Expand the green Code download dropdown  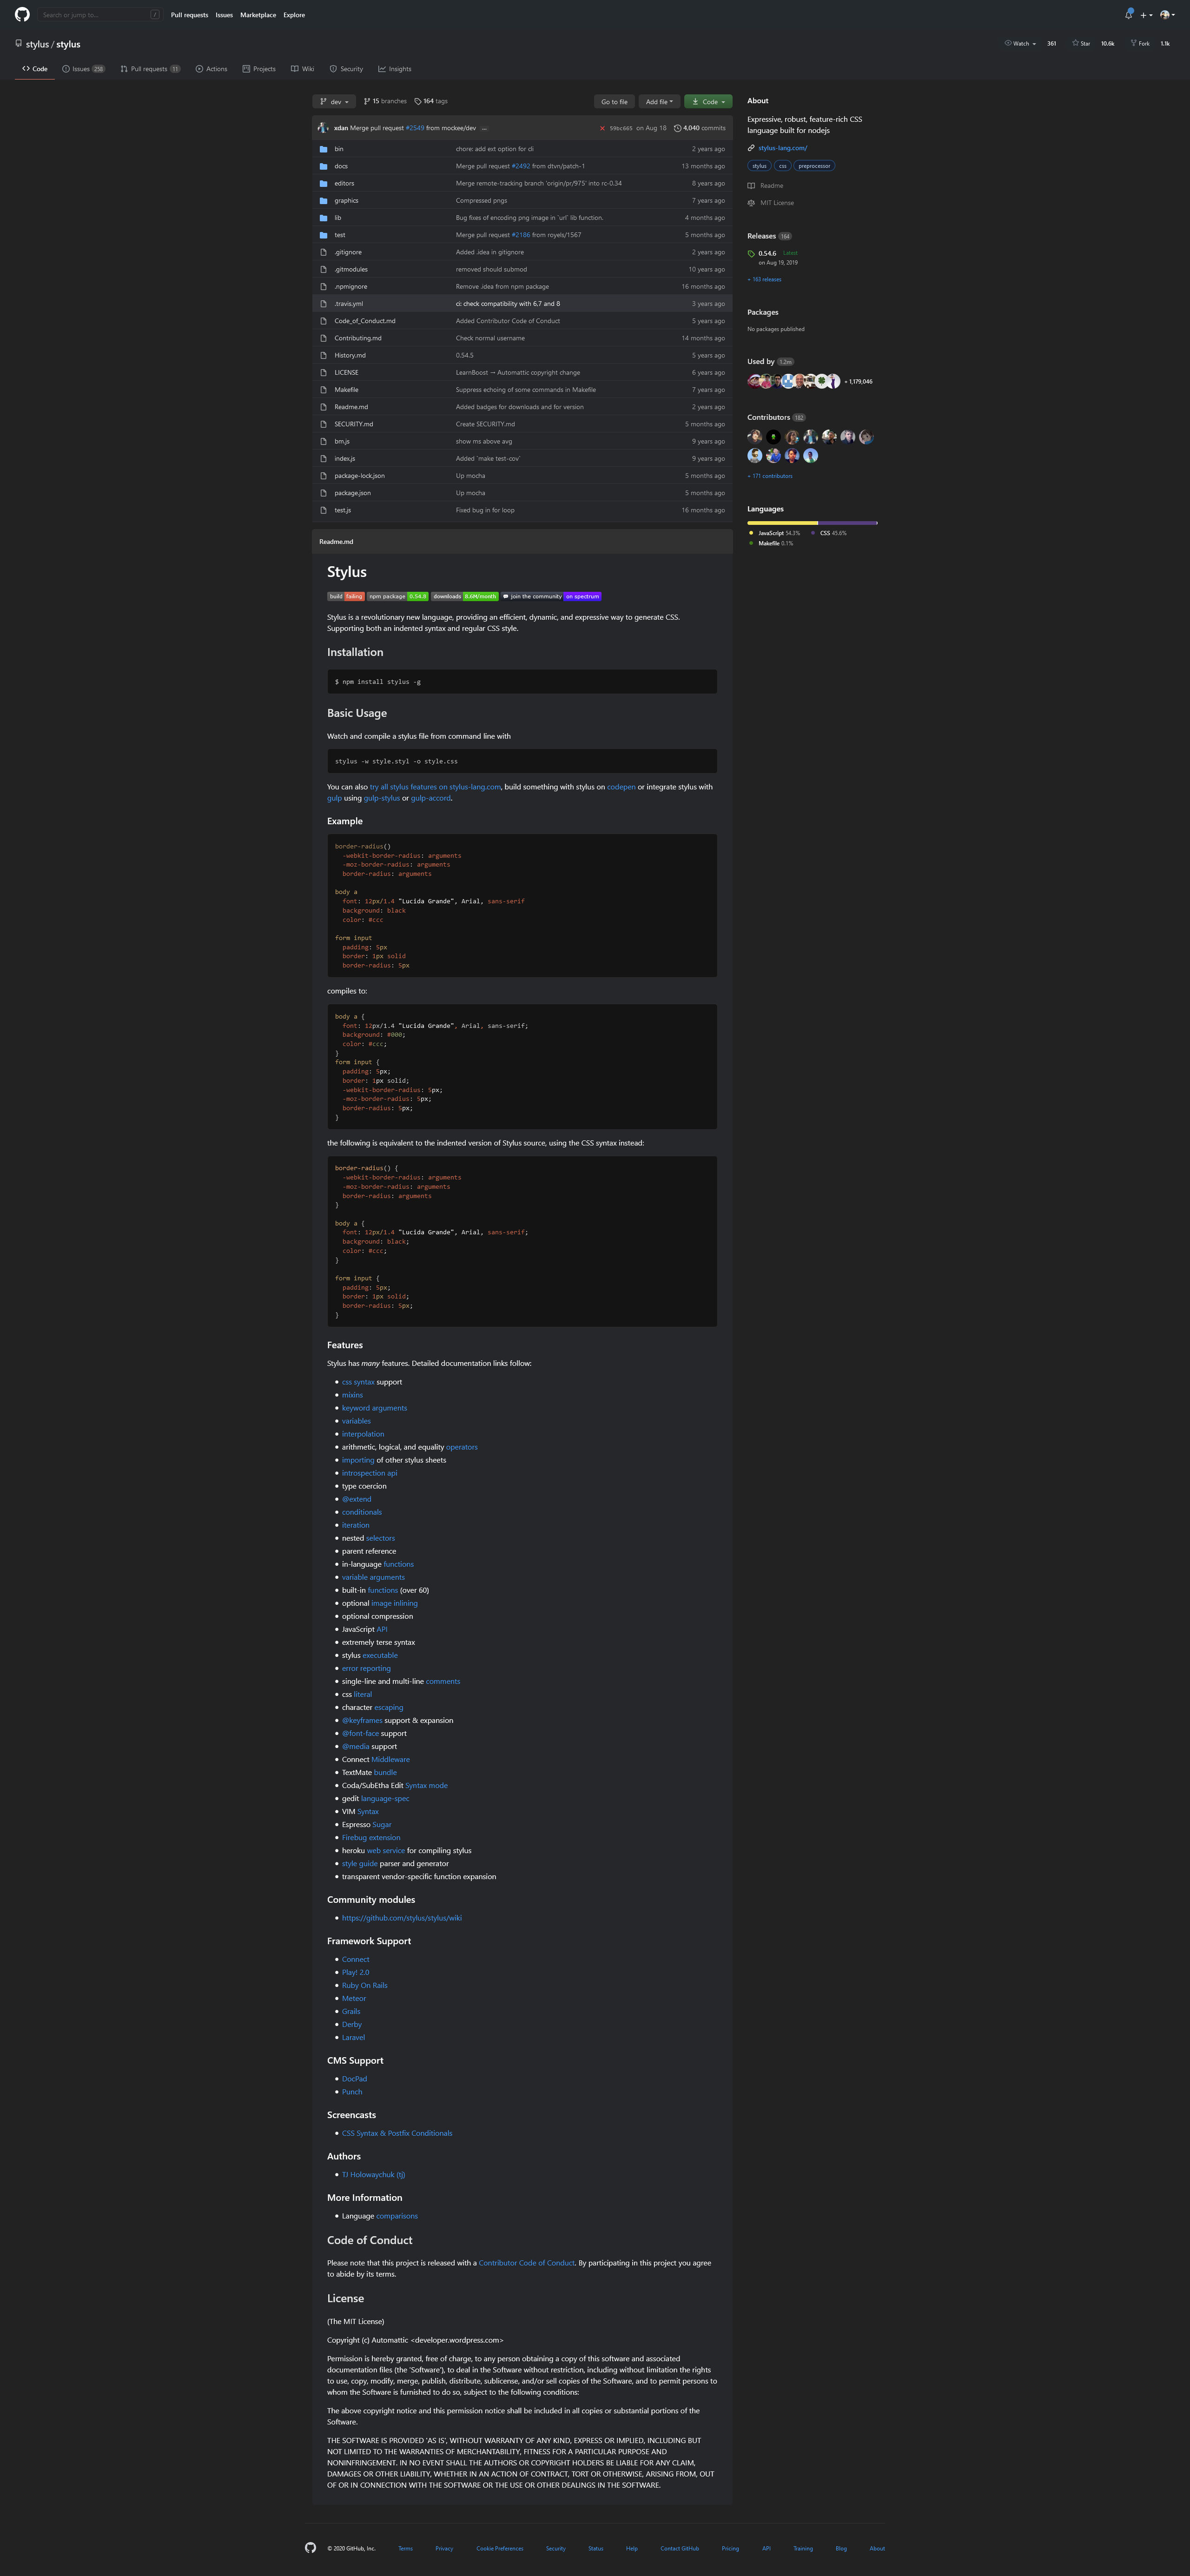708,102
